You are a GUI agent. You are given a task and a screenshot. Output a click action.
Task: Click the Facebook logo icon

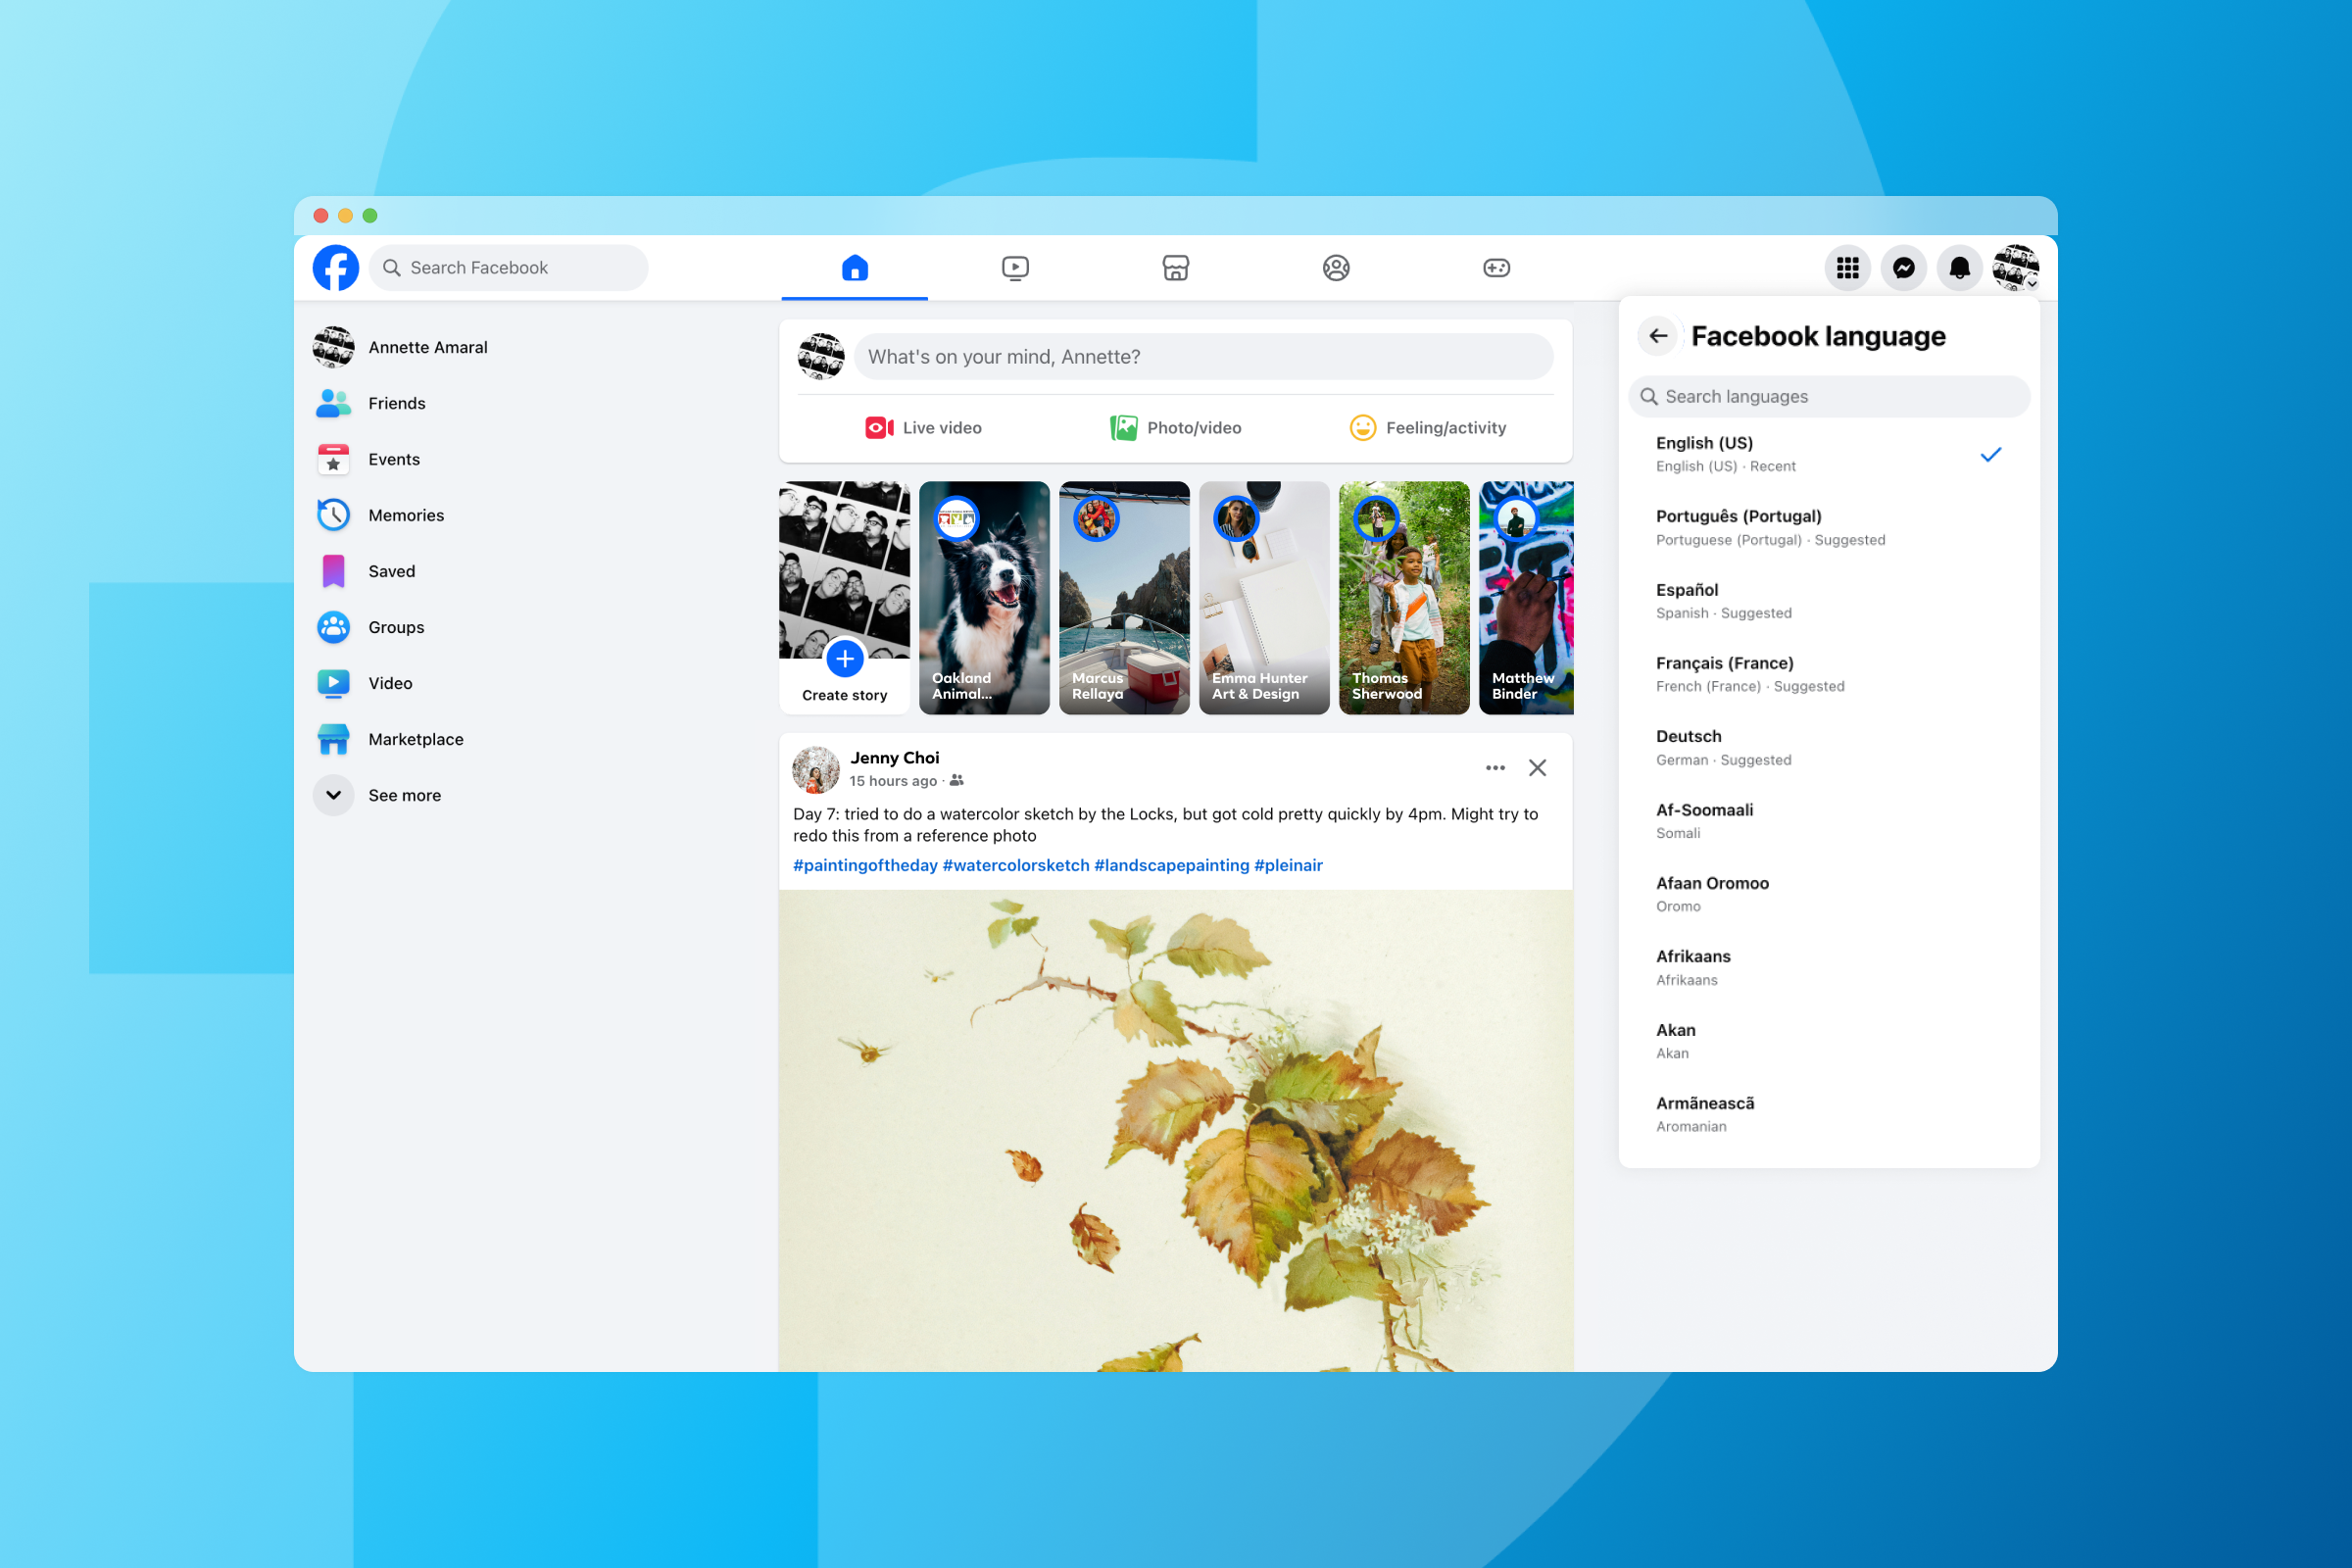[335, 267]
